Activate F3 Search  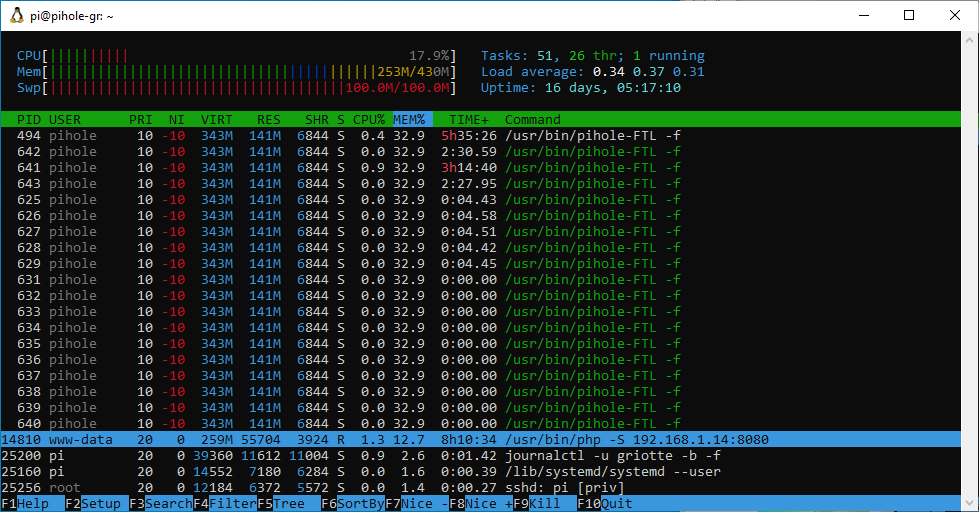click(160, 504)
